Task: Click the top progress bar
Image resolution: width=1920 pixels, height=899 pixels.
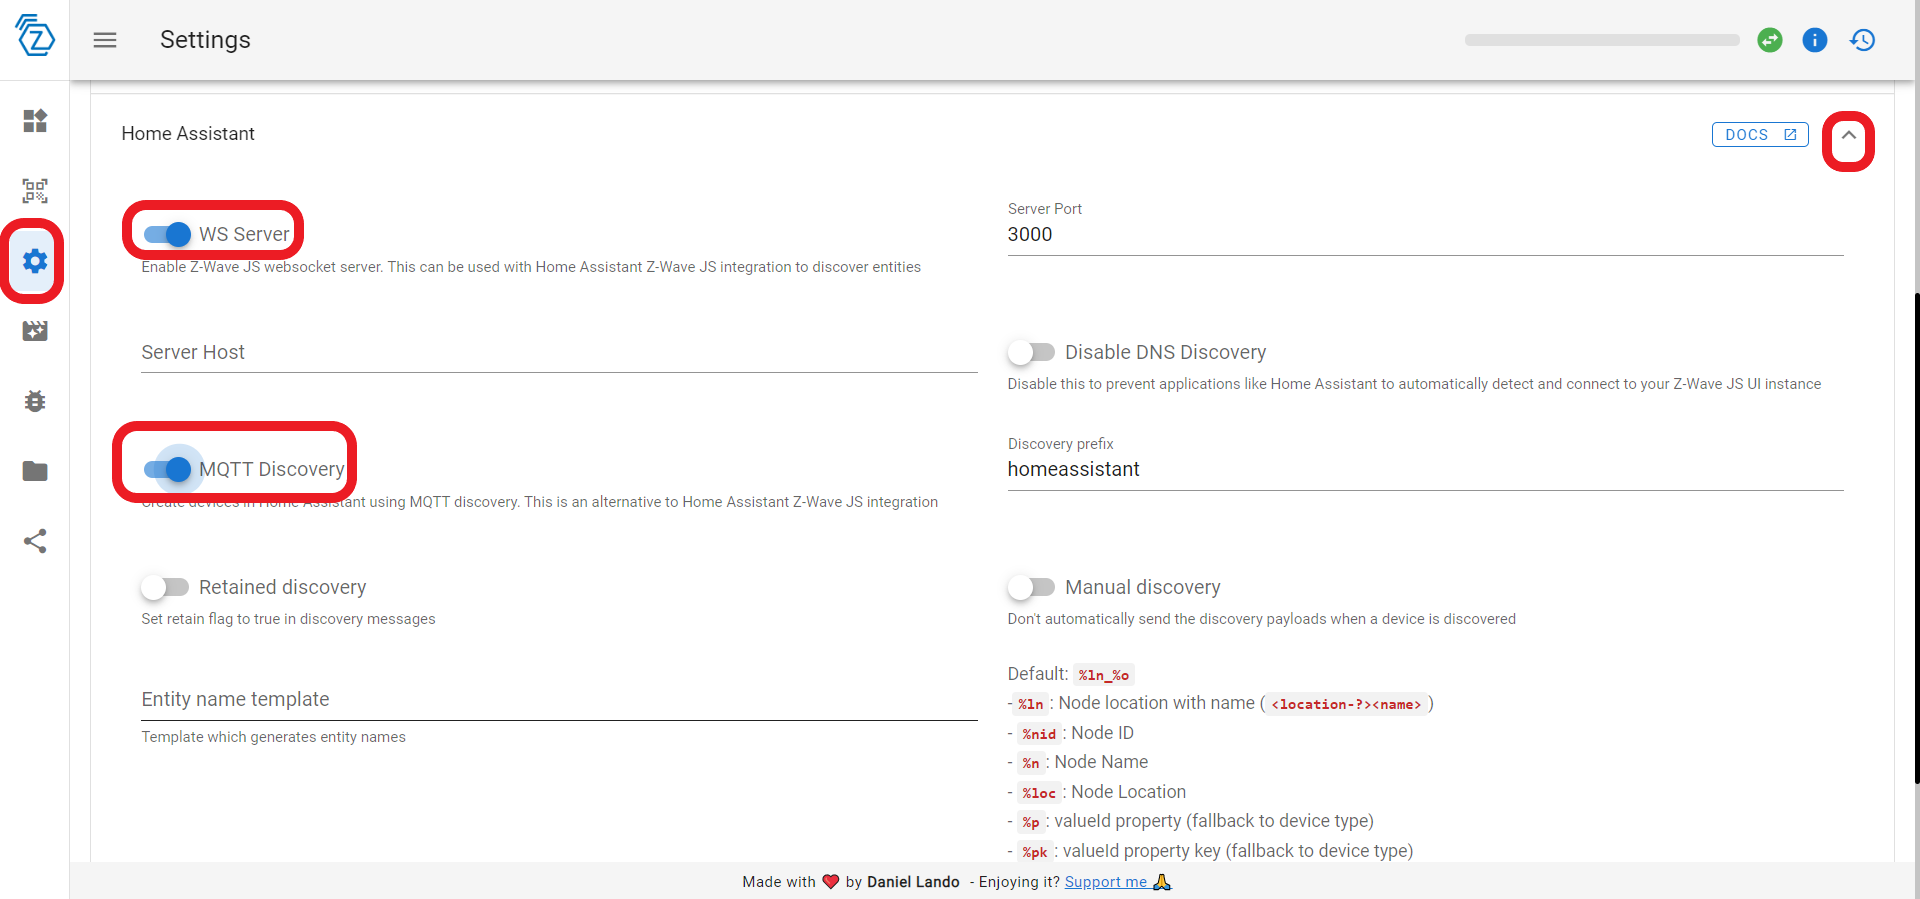Action: click(1602, 40)
